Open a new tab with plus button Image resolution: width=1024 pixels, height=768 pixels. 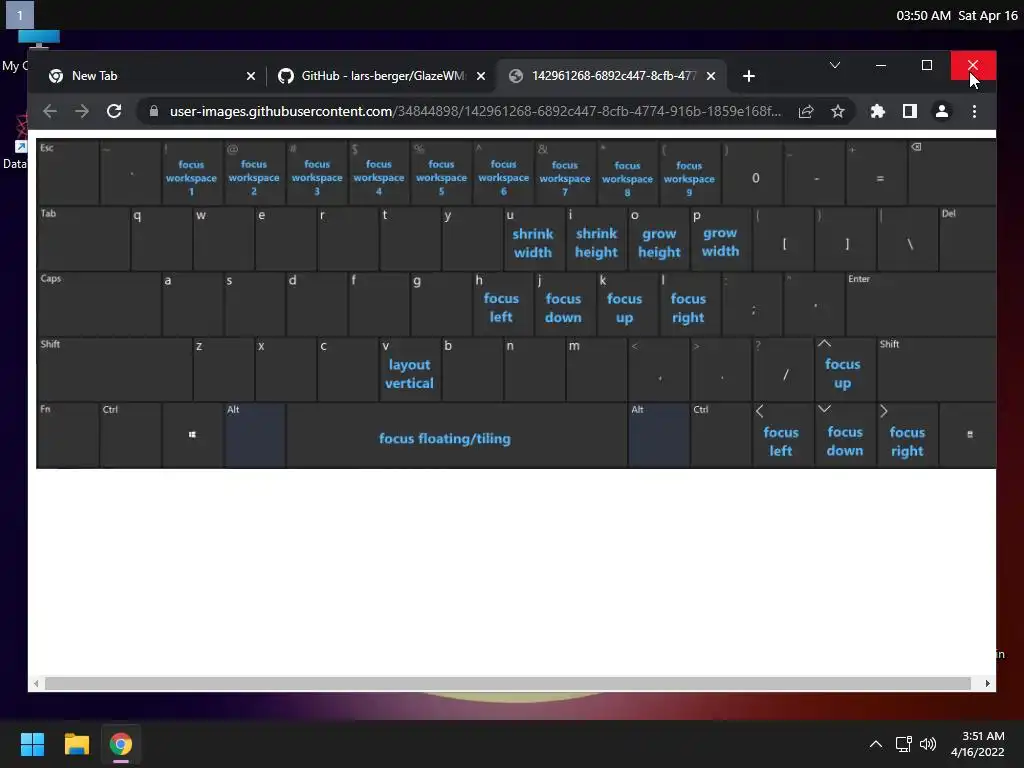(x=749, y=76)
